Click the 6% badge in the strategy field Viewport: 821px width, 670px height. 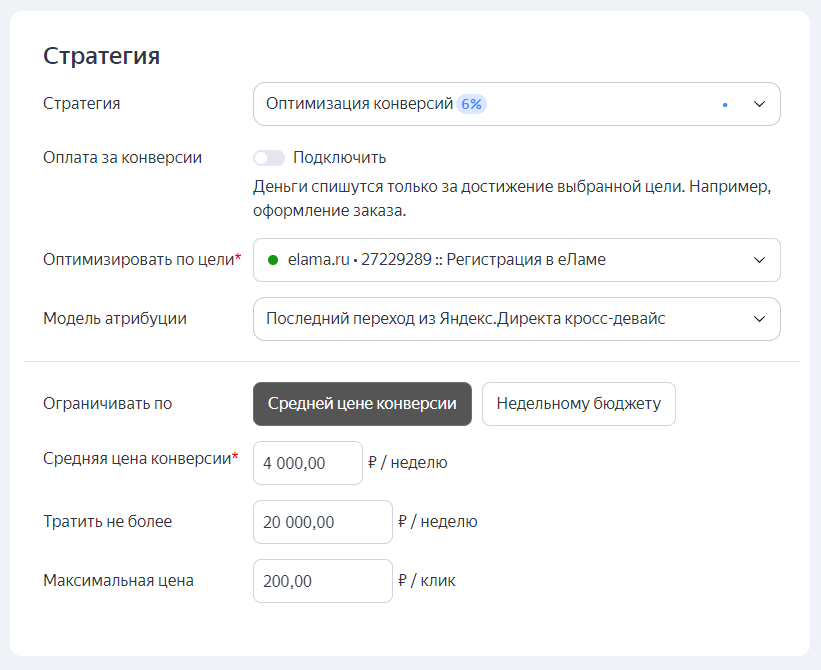click(x=471, y=104)
